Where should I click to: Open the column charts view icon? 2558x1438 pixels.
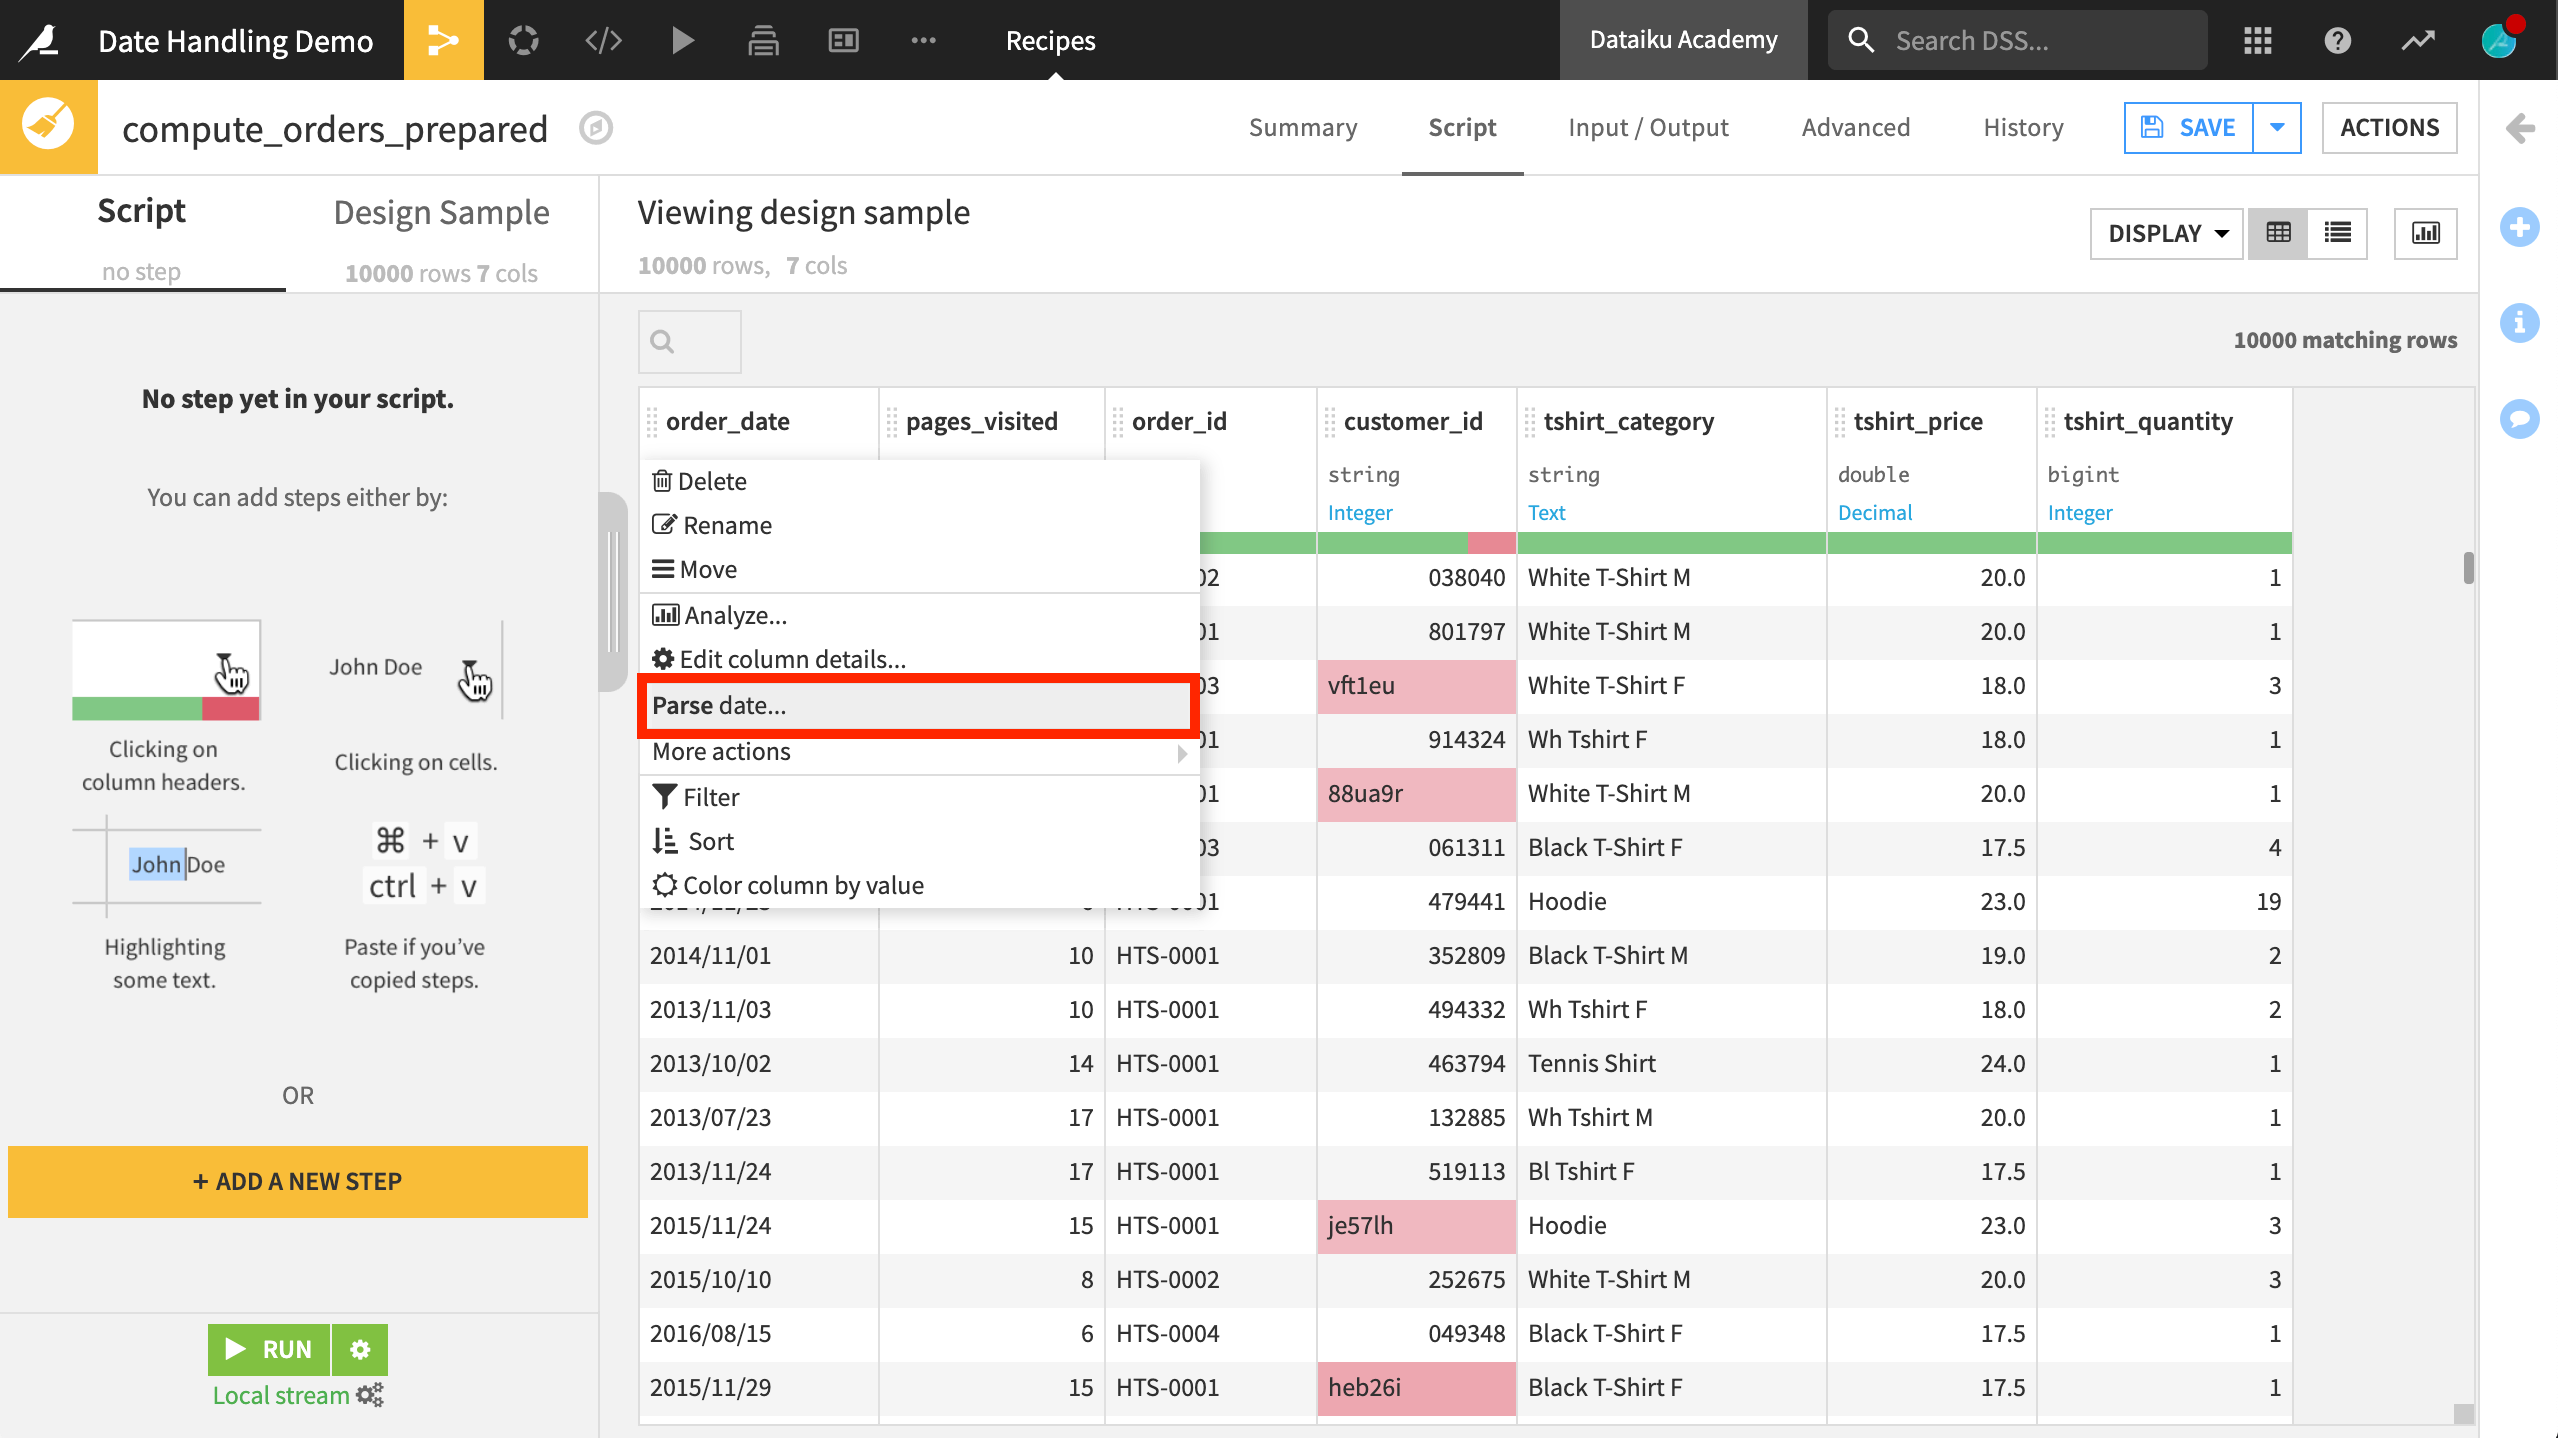[2425, 233]
